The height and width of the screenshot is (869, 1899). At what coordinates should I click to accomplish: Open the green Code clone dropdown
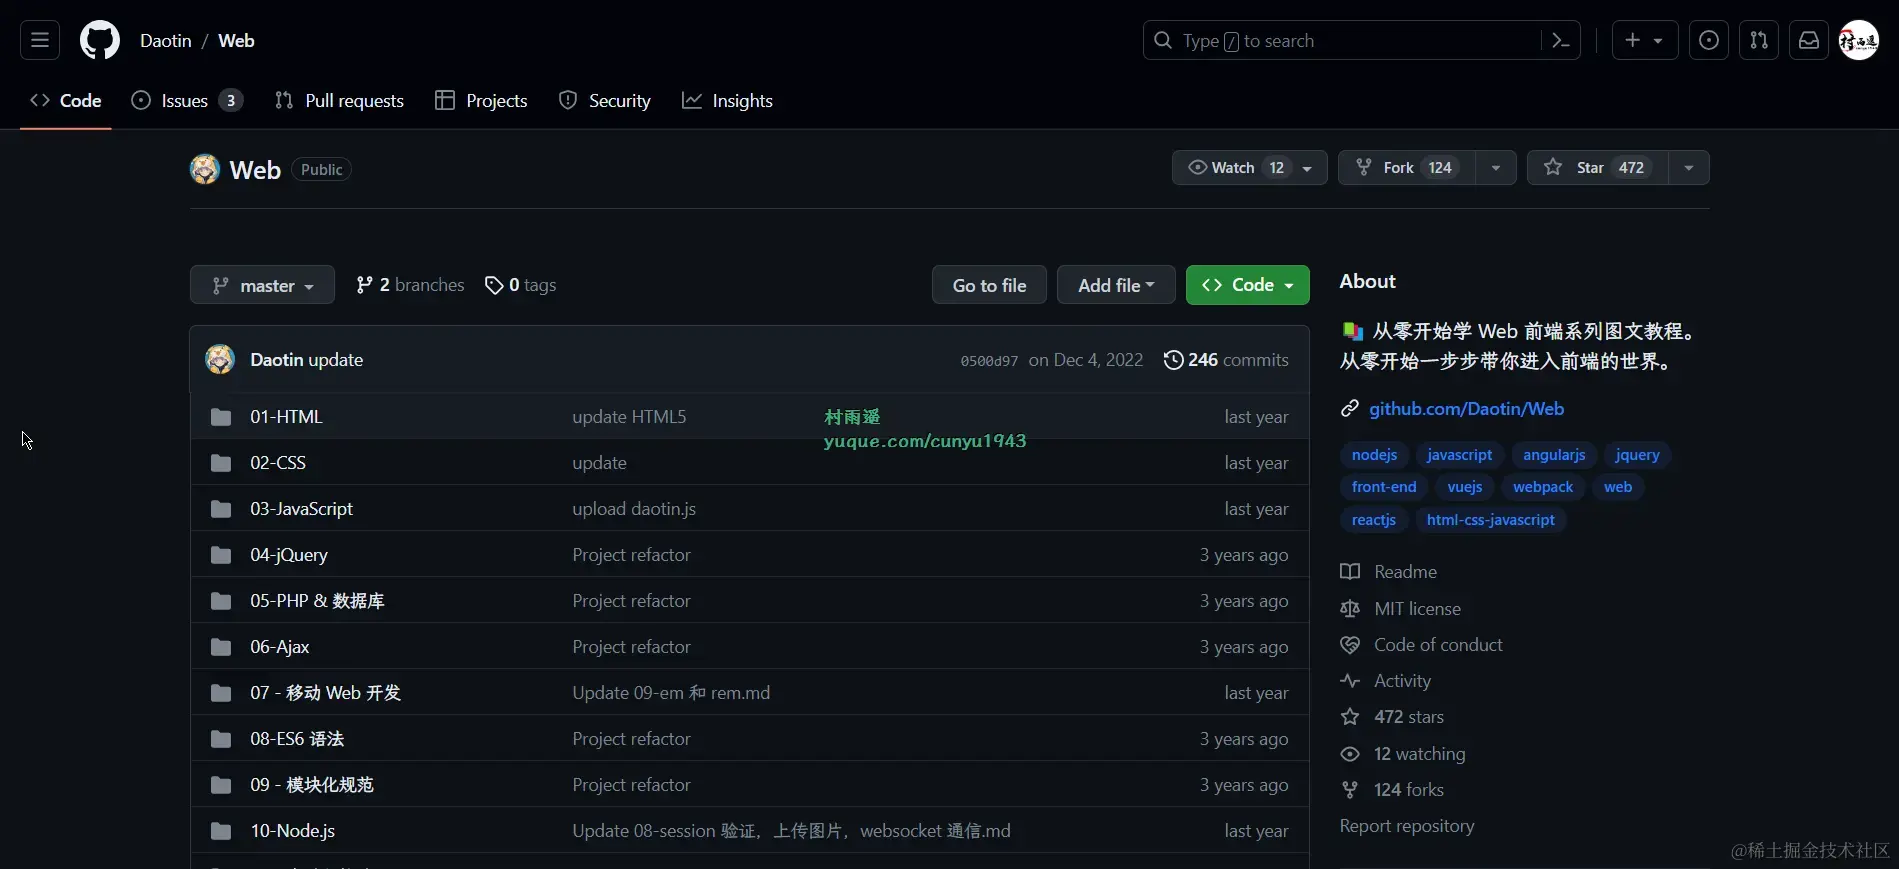(1247, 285)
